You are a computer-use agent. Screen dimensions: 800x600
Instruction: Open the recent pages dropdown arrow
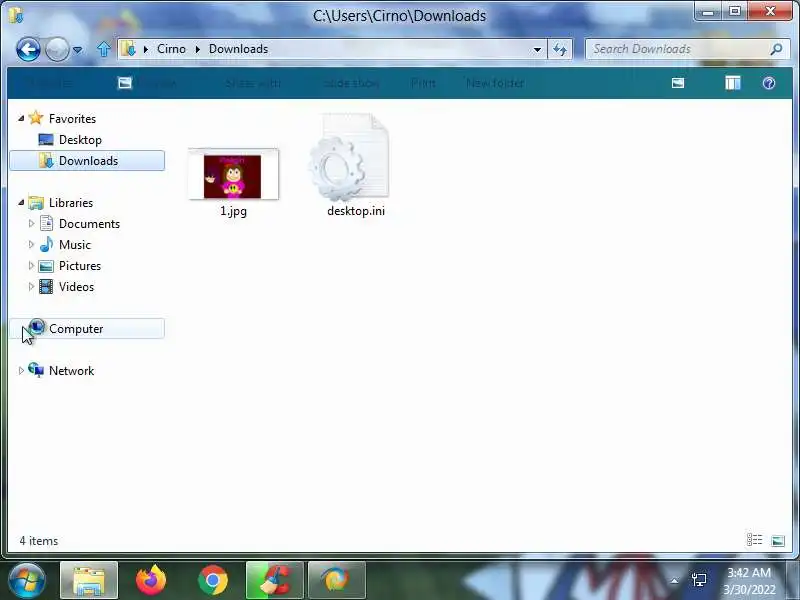78,50
